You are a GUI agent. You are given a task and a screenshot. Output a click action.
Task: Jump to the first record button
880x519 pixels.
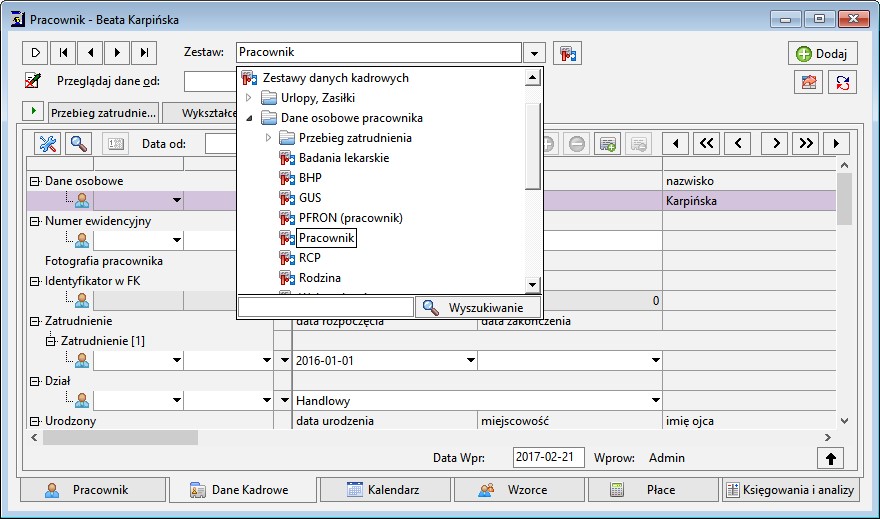tap(63, 52)
